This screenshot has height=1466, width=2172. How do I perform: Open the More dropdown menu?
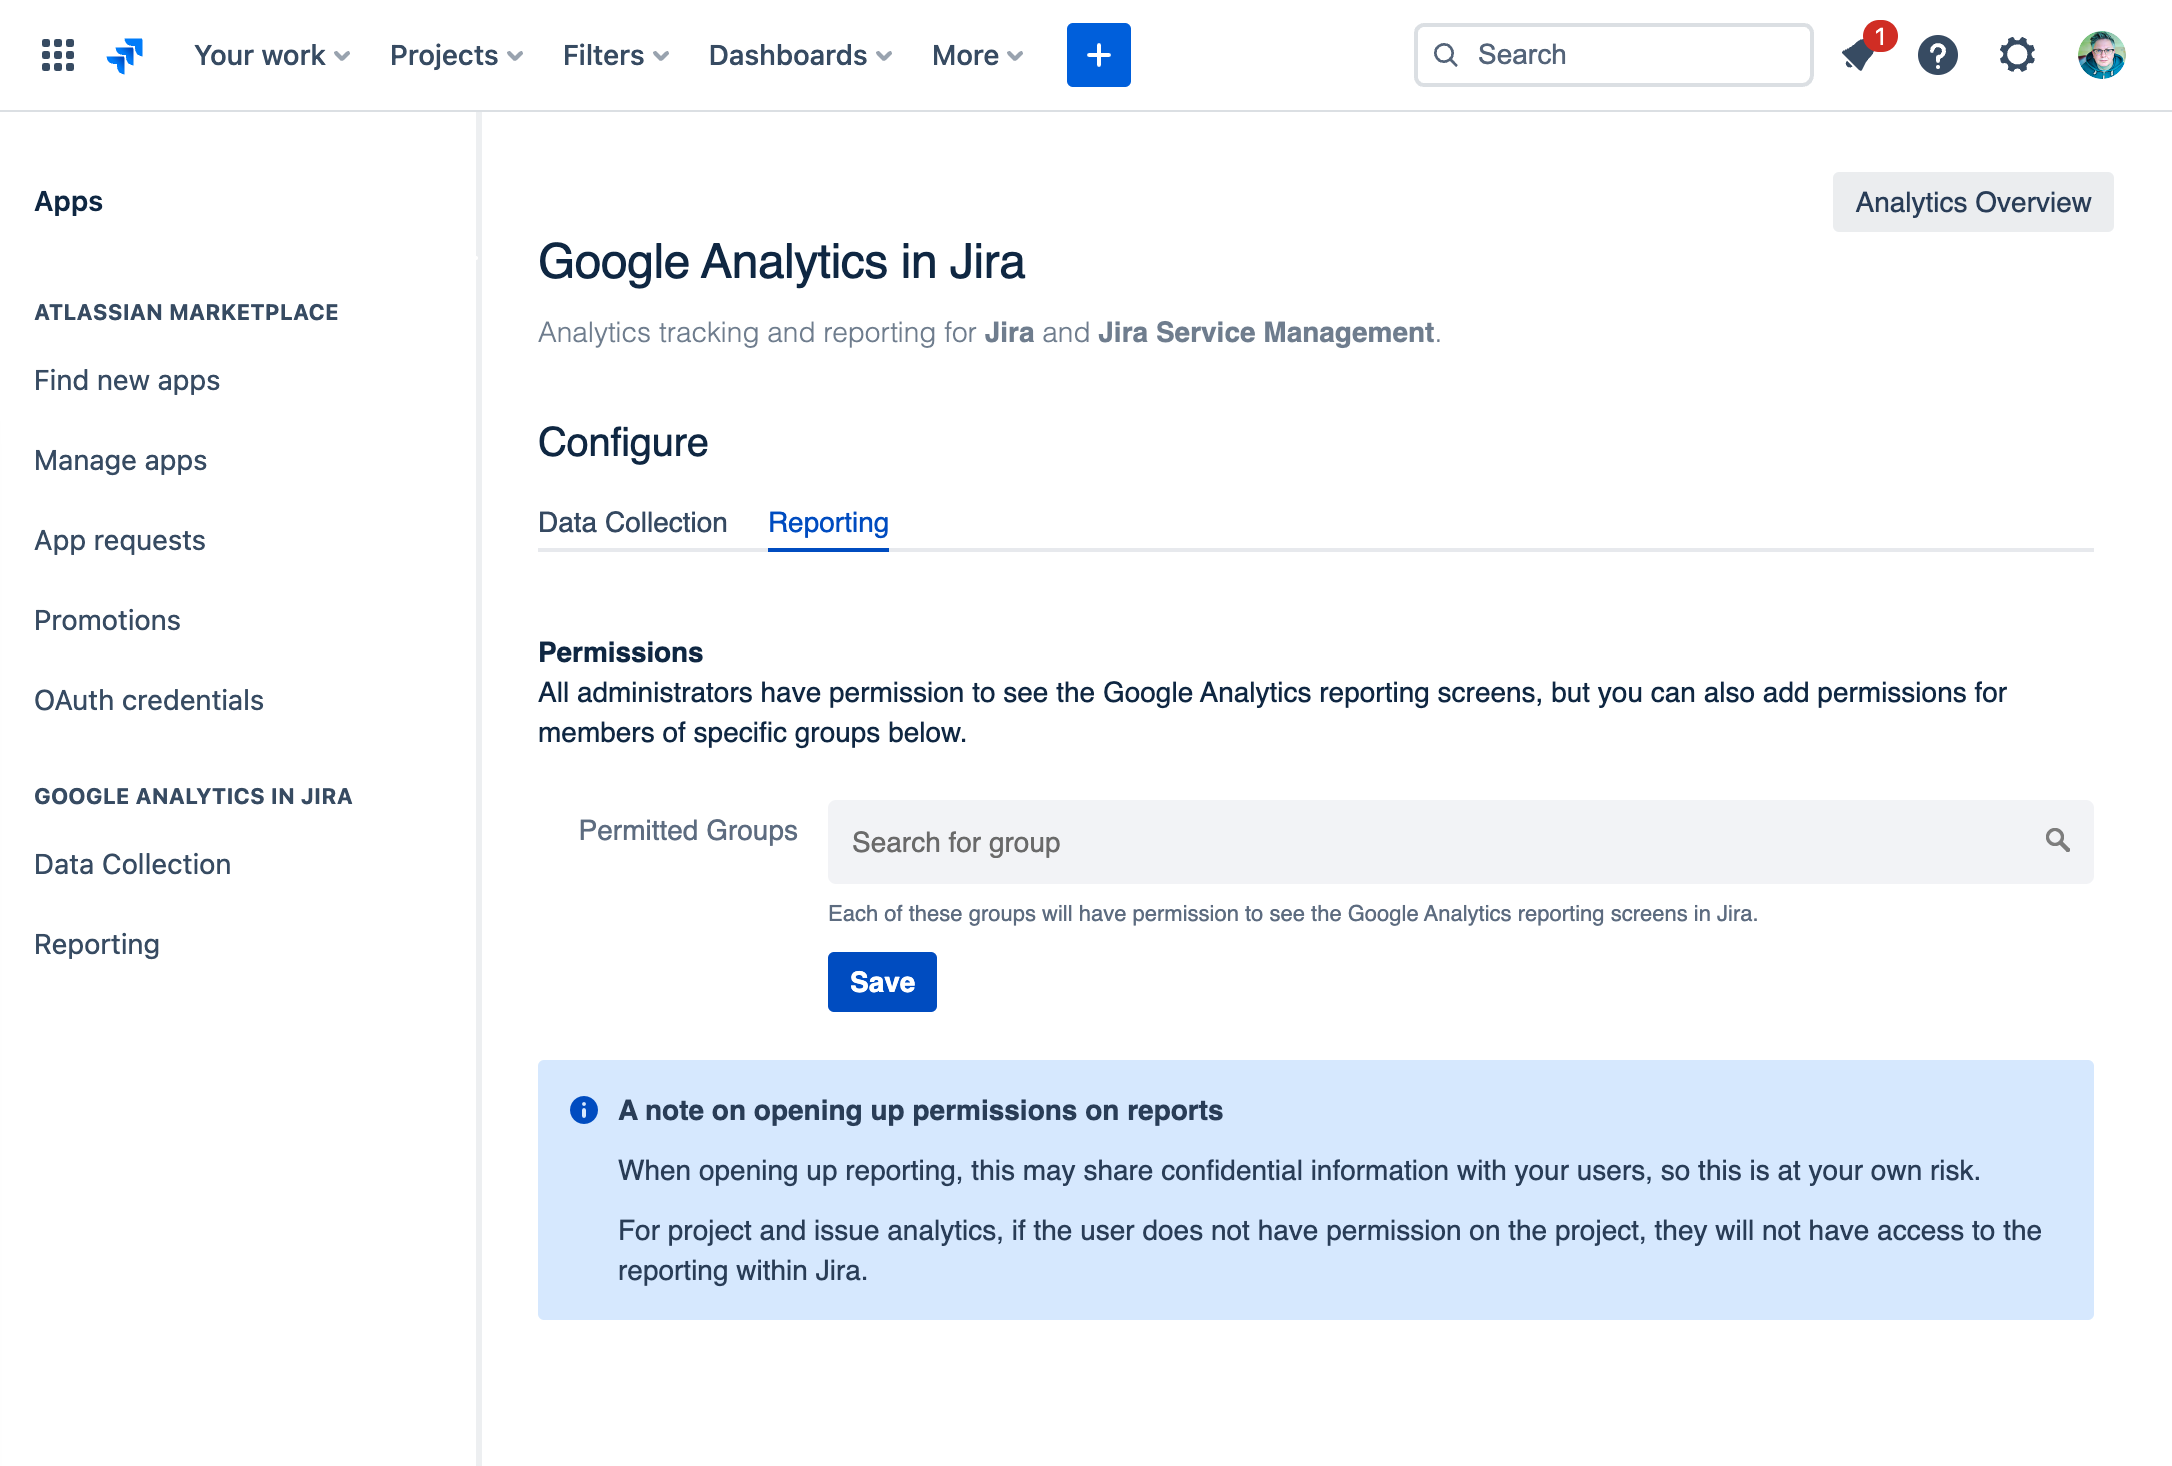click(x=977, y=55)
